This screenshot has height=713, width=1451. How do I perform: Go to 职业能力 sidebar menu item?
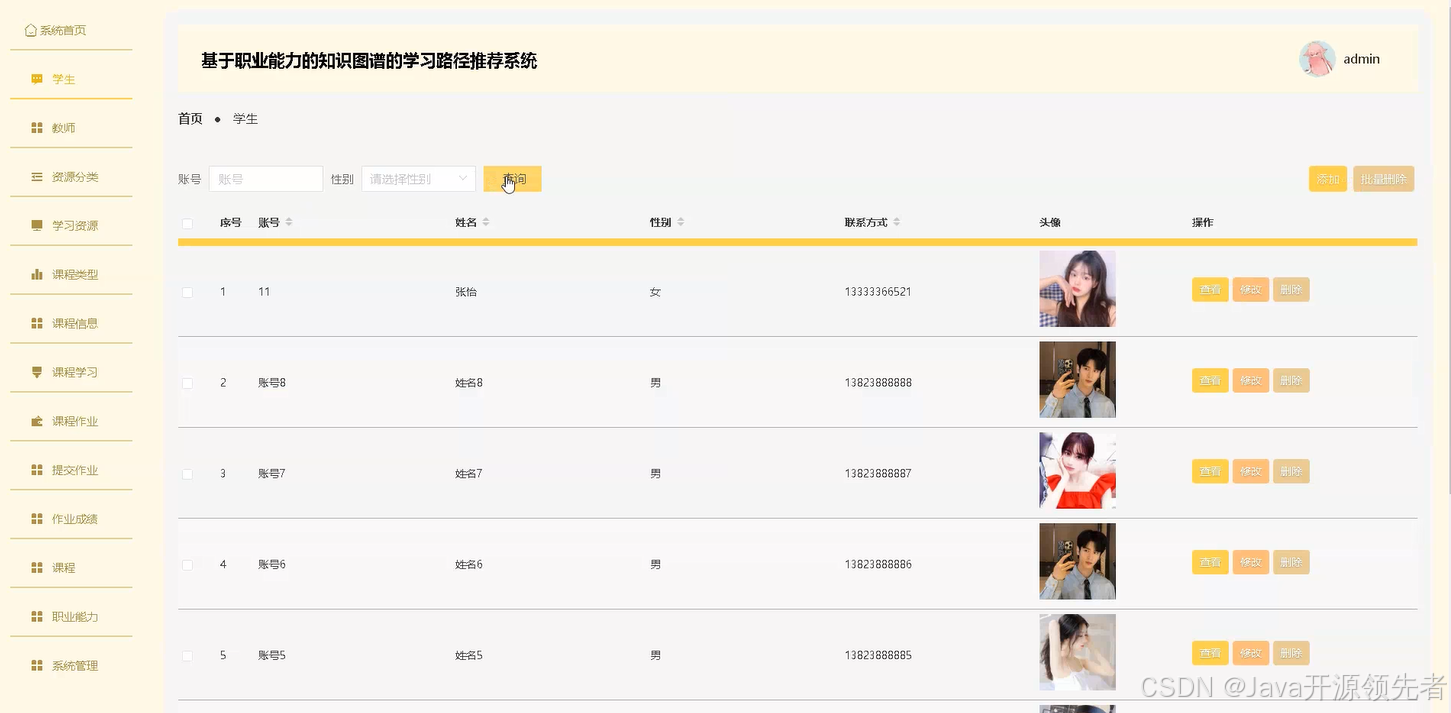75,617
